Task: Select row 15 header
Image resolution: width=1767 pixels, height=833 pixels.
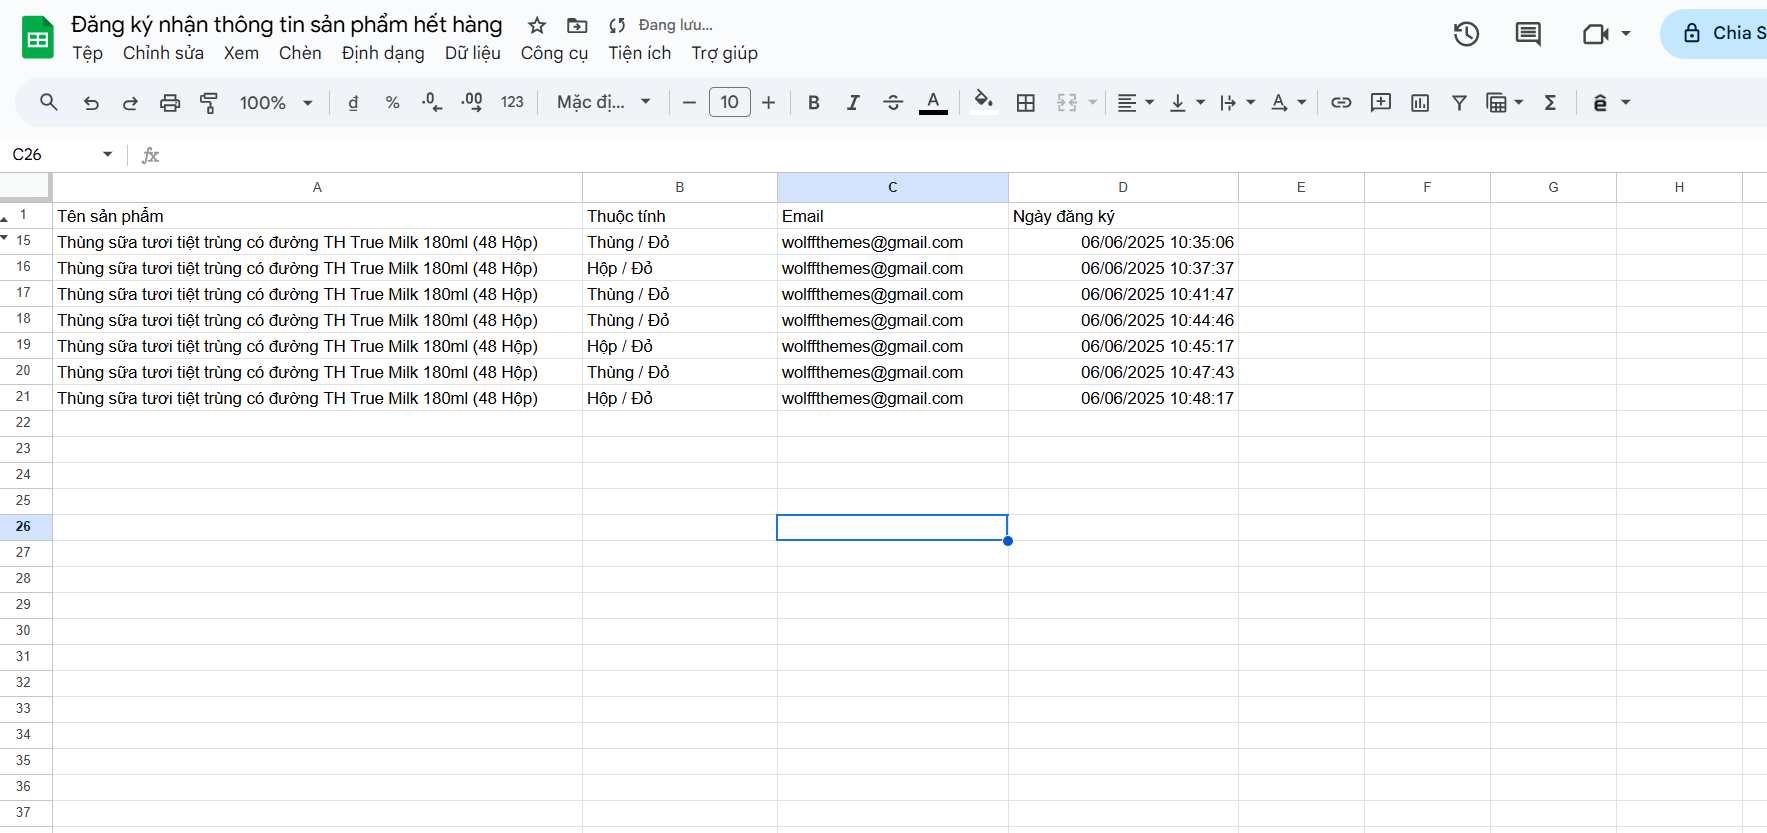Action: 24,241
